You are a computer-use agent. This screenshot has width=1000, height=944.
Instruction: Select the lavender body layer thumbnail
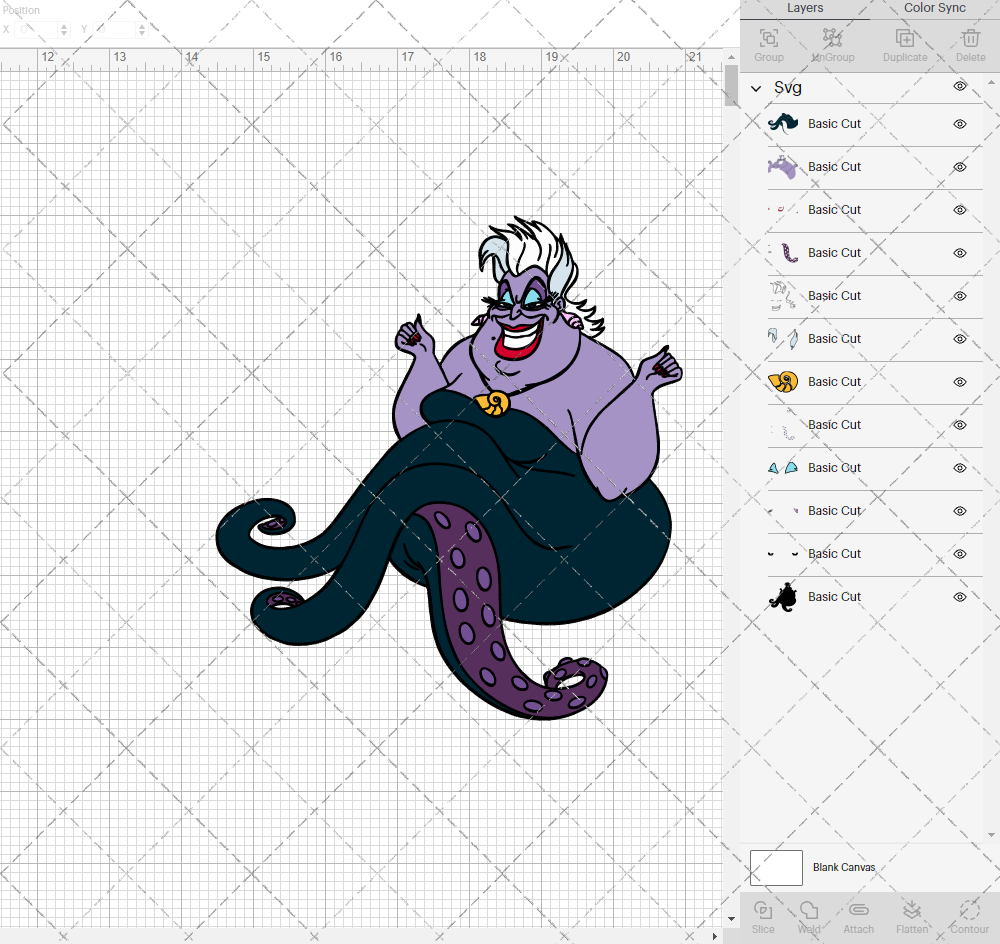[783, 166]
